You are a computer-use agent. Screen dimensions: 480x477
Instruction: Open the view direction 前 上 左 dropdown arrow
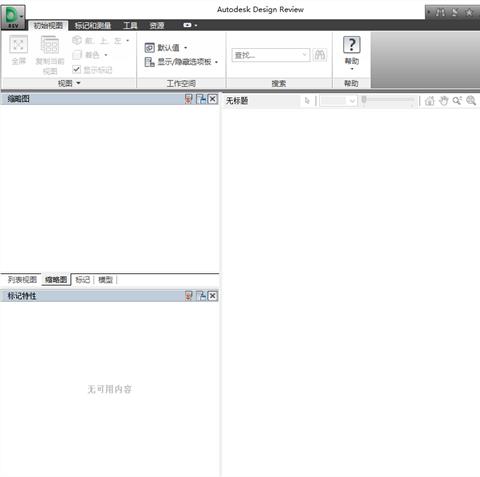coord(128,41)
